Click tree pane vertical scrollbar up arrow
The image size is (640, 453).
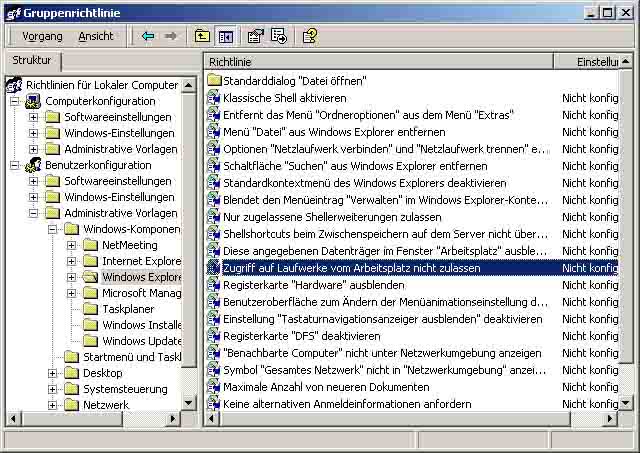tap(188, 85)
